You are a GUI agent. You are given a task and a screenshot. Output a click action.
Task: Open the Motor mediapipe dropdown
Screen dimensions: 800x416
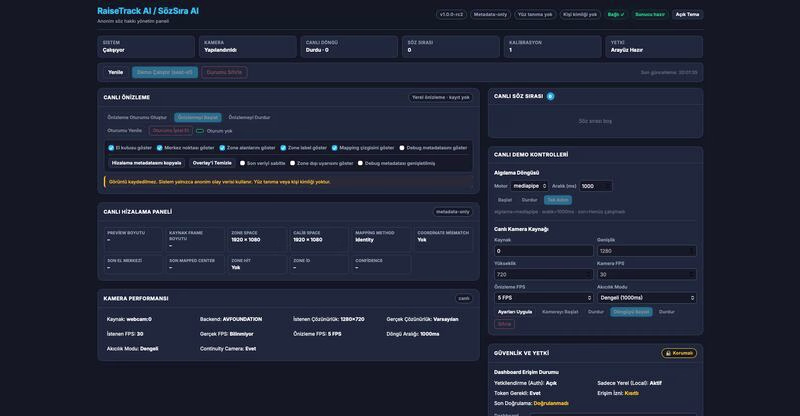pos(529,186)
